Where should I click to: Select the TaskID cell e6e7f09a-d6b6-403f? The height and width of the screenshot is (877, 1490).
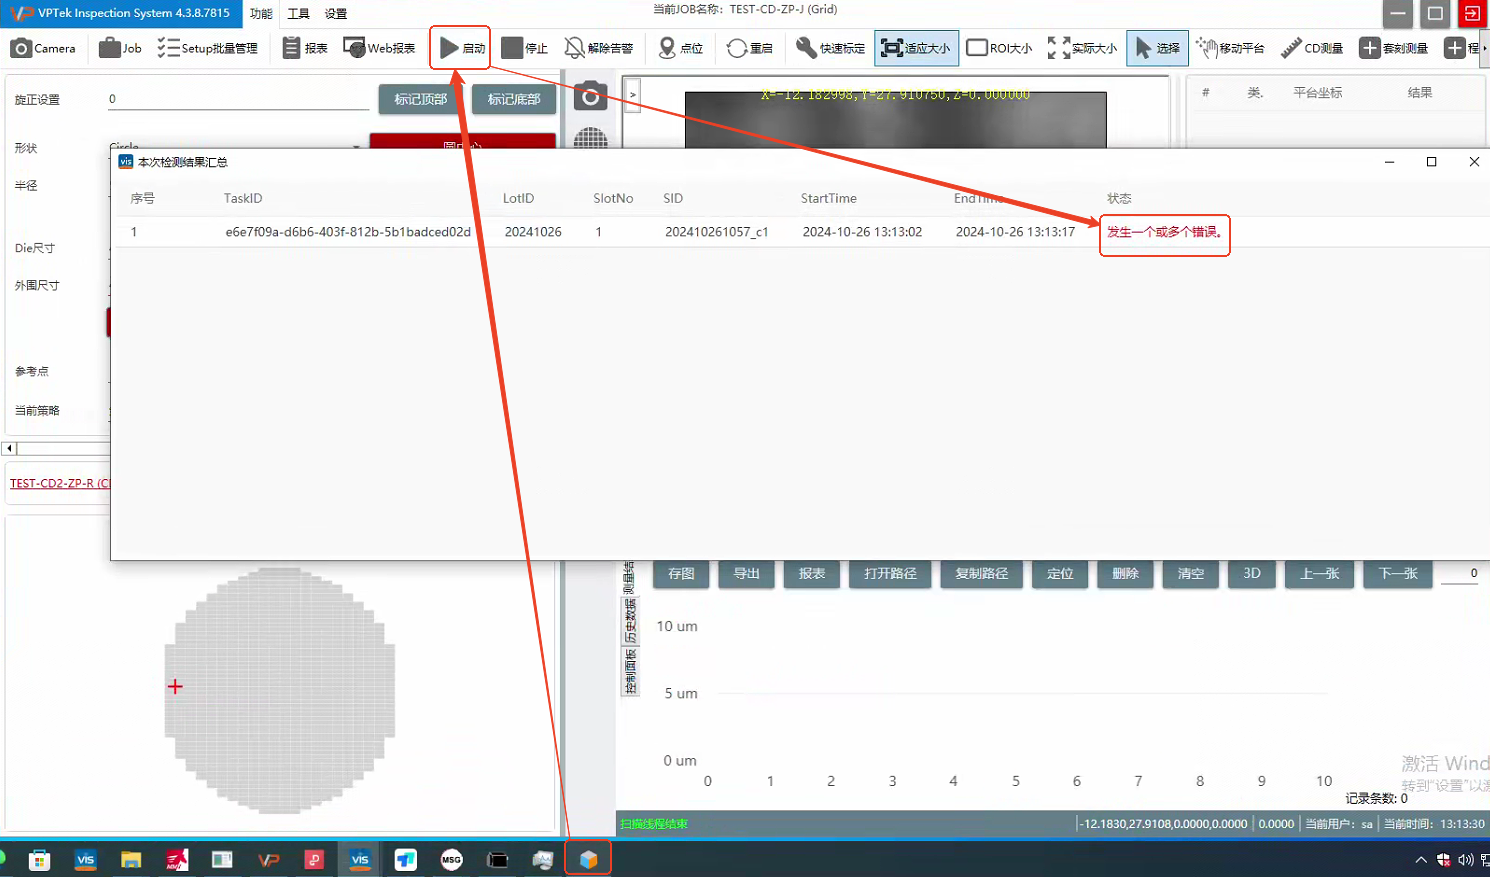coord(348,232)
